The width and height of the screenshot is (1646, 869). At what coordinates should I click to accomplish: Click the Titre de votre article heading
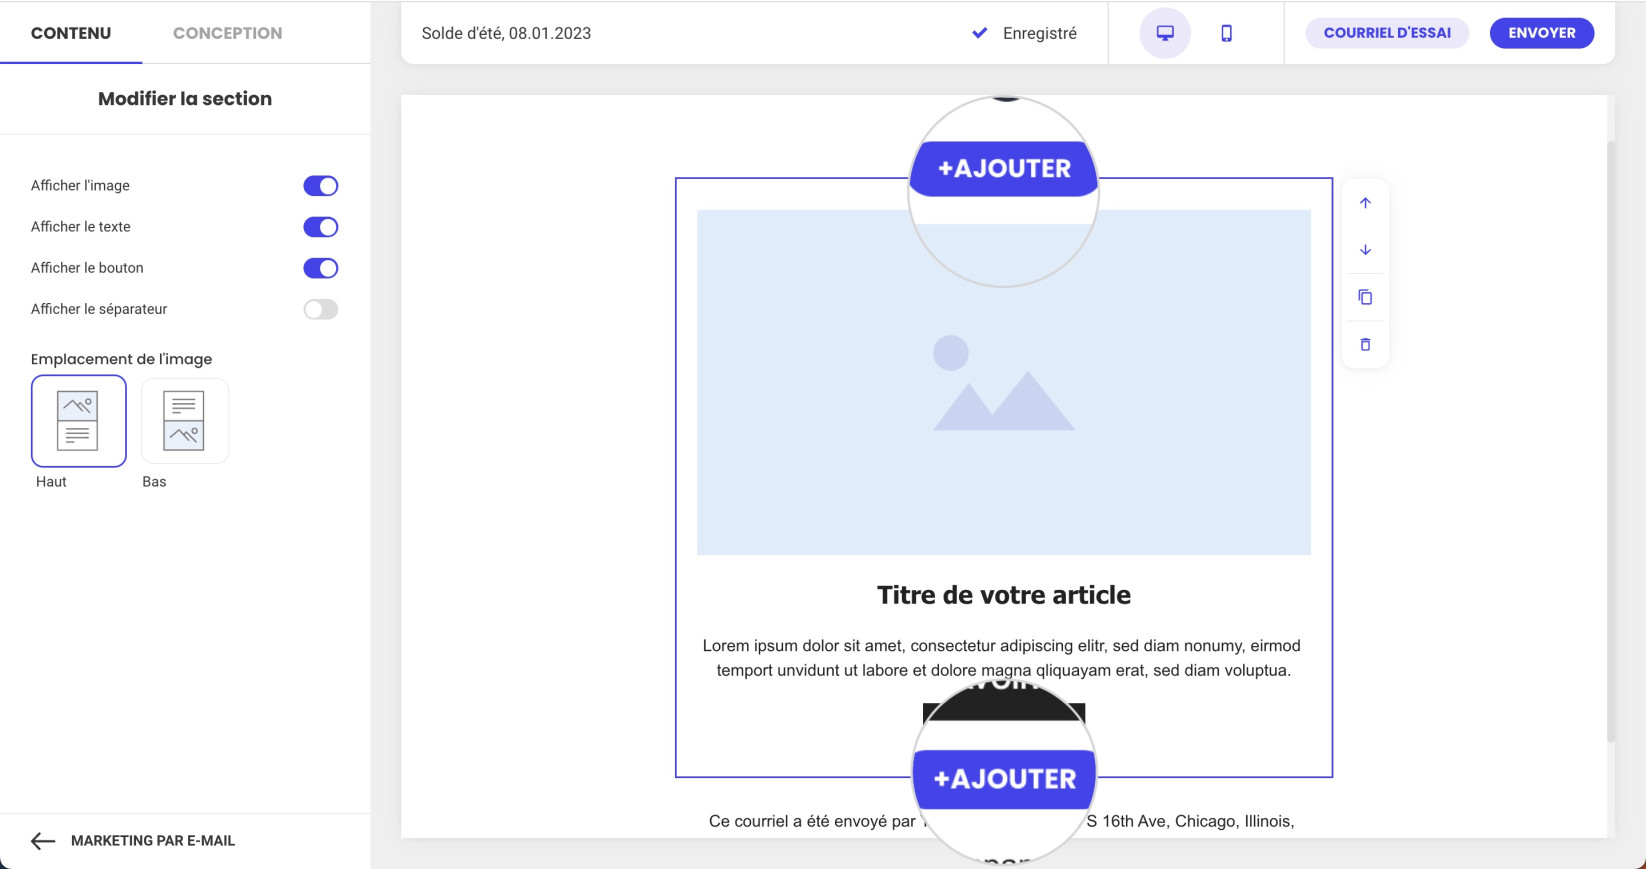pyautogui.click(x=1004, y=595)
